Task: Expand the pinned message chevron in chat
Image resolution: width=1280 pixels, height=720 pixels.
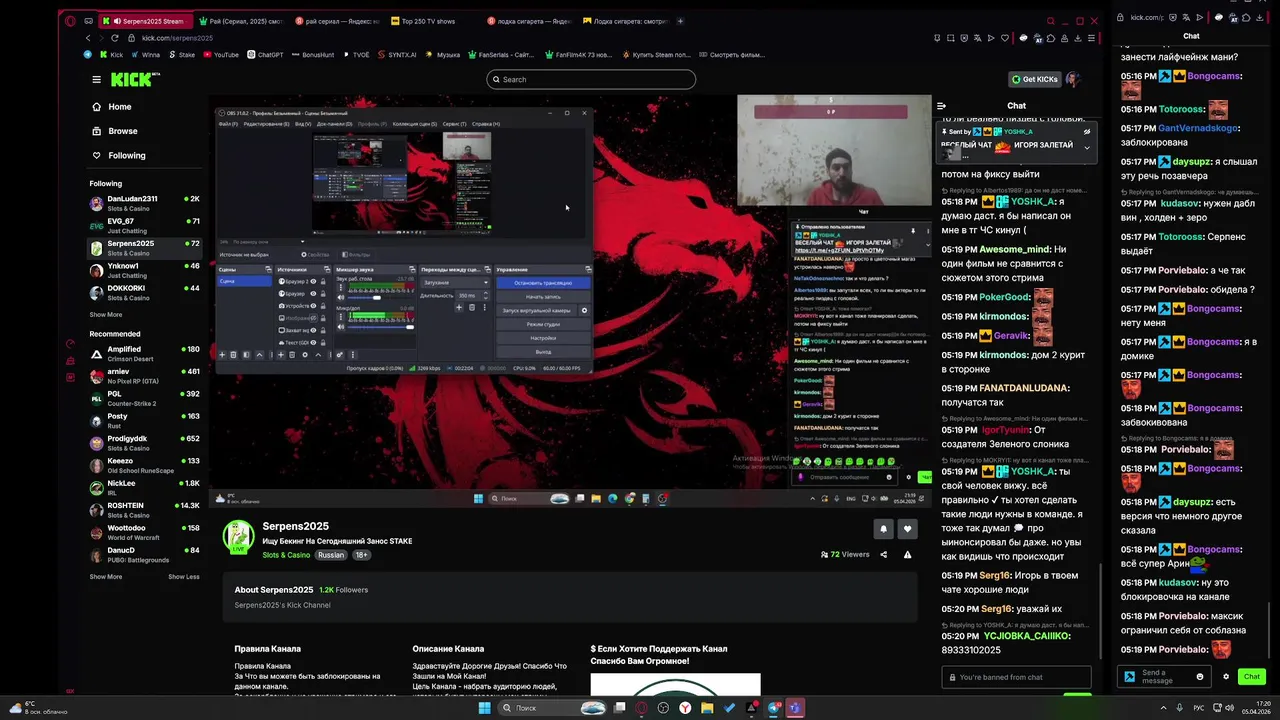Action: (1087, 147)
